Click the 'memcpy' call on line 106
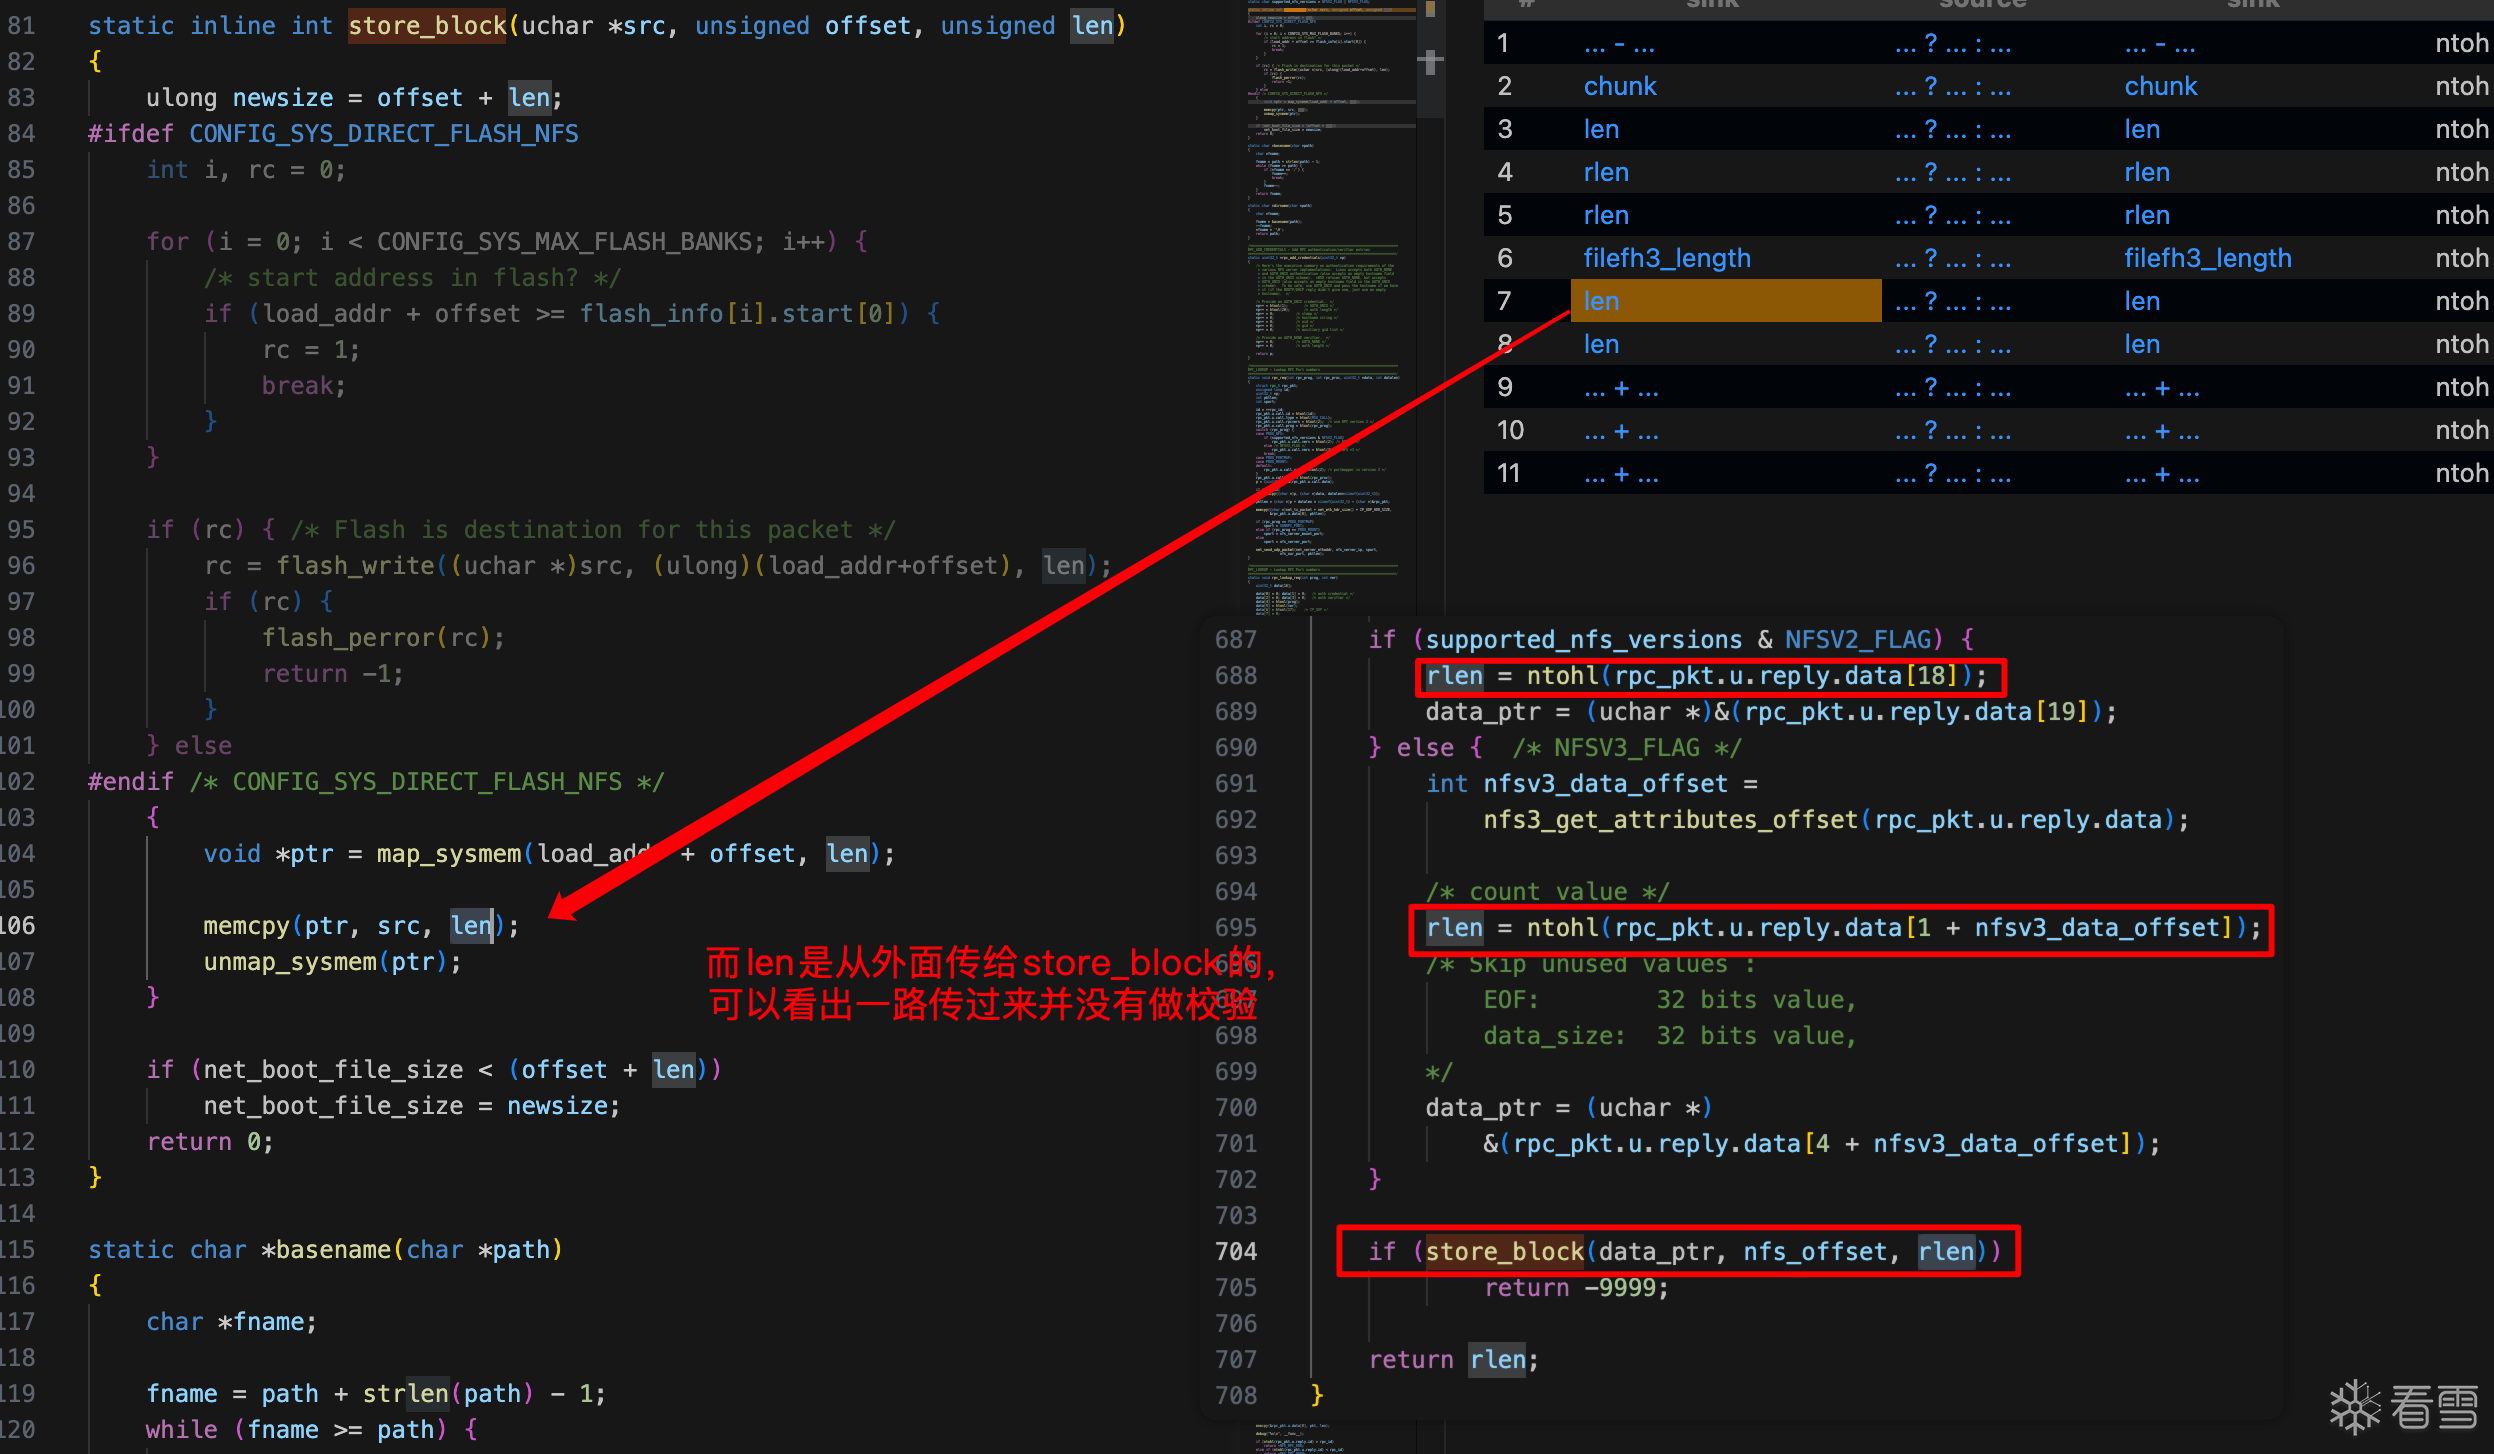Viewport: 2494px width, 1454px height. (x=246, y=926)
